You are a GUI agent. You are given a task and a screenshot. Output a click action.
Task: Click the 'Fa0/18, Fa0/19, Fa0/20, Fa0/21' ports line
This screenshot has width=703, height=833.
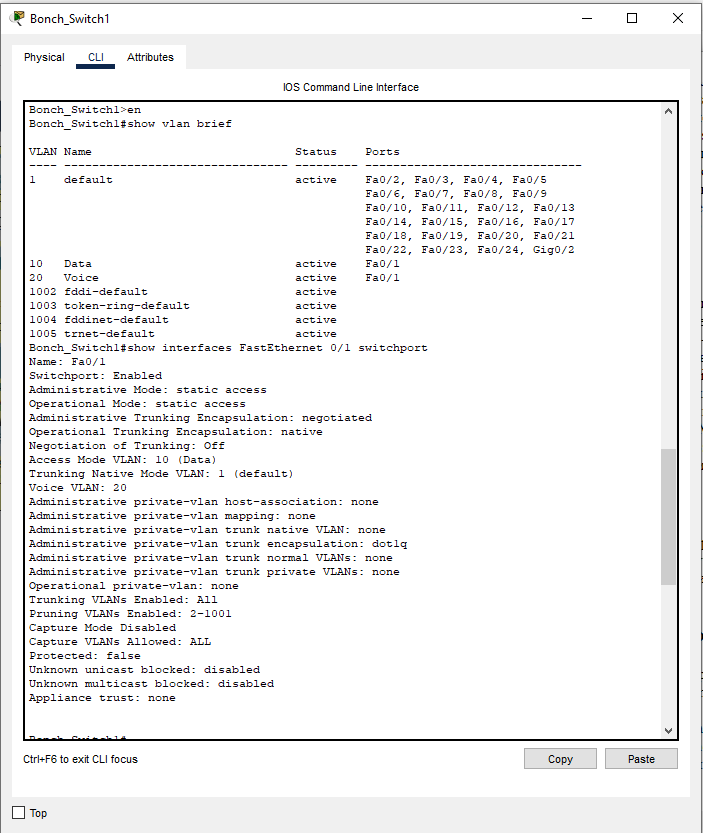470,236
